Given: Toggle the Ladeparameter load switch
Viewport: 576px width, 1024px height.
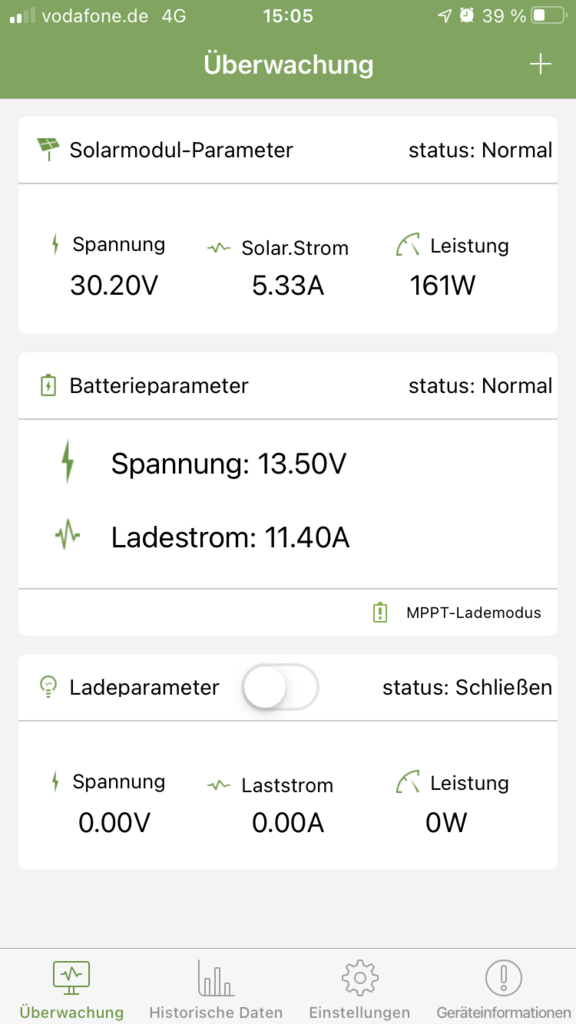Looking at the screenshot, I should (280, 687).
